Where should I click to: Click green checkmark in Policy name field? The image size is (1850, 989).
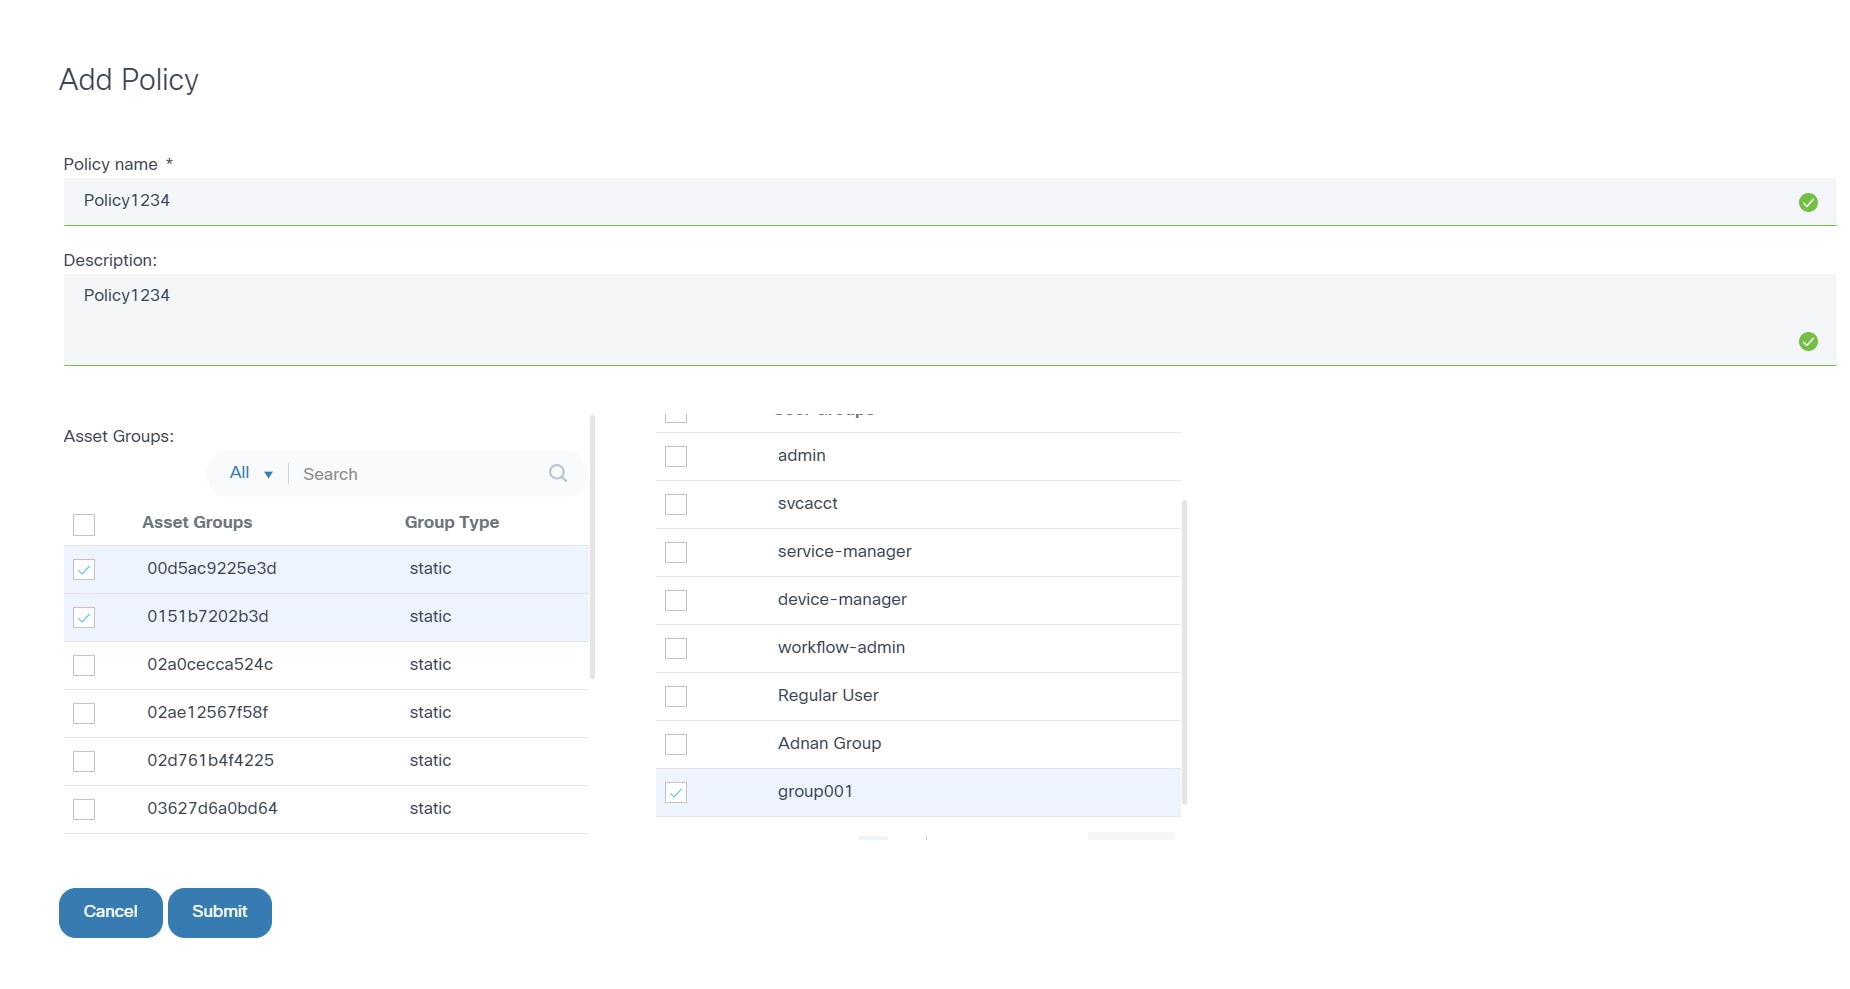pyautogui.click(x=1808, y=203)
